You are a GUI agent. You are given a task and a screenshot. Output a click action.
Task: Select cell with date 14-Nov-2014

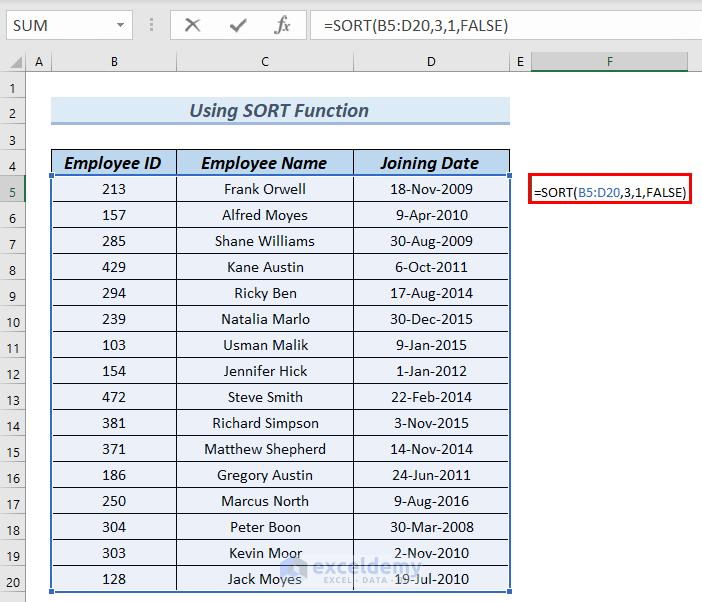(x=431, y=448)
